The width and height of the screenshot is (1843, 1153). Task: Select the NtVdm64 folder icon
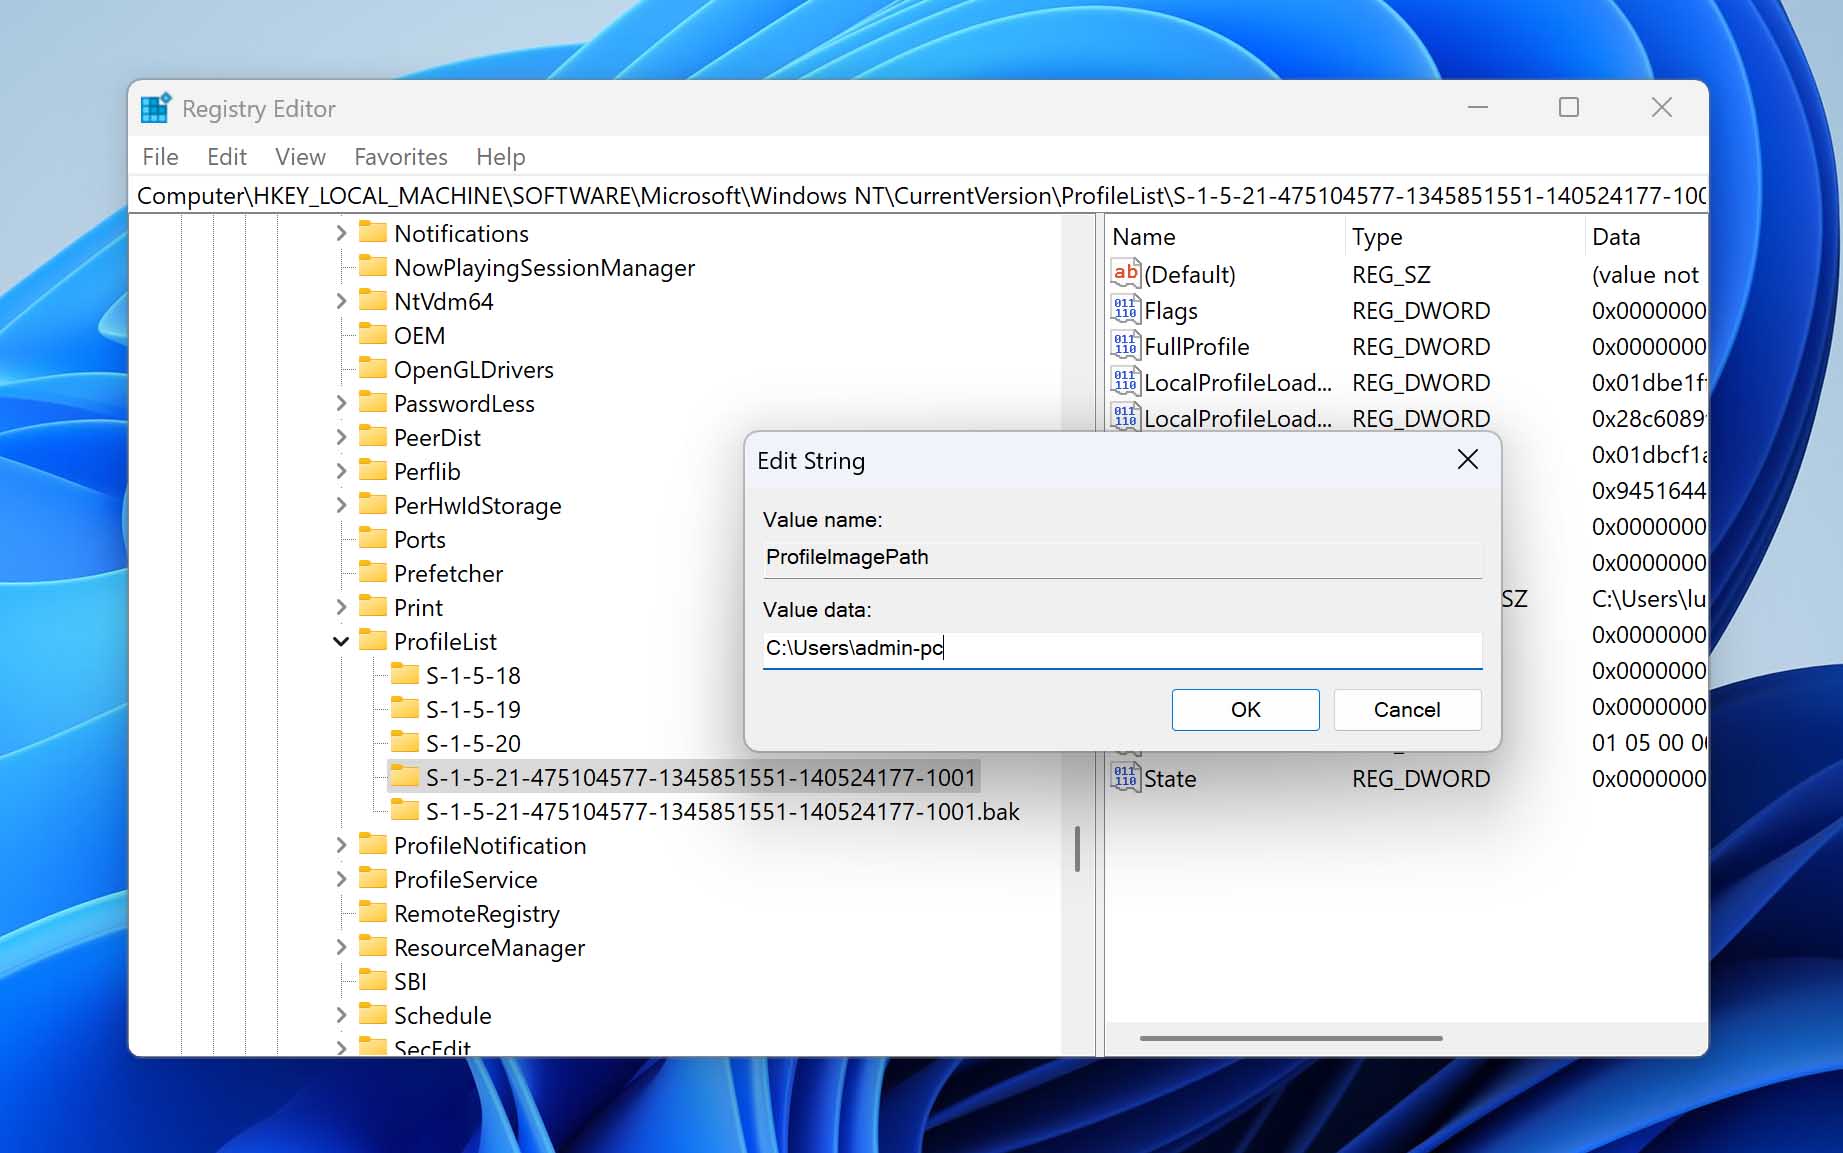point(373,300)
